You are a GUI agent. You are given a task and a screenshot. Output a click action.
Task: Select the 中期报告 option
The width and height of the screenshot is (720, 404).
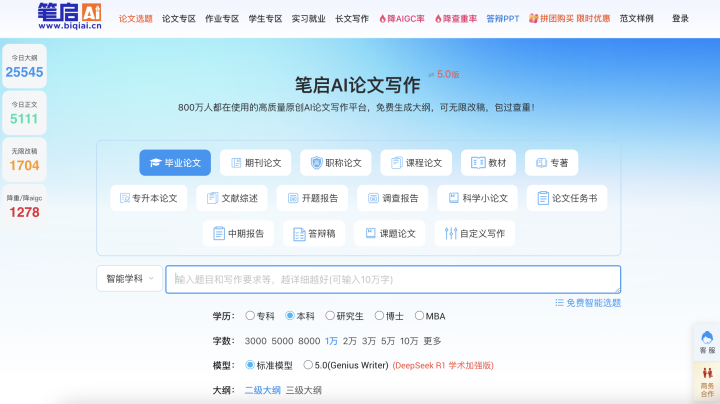(x=238, y=233)
